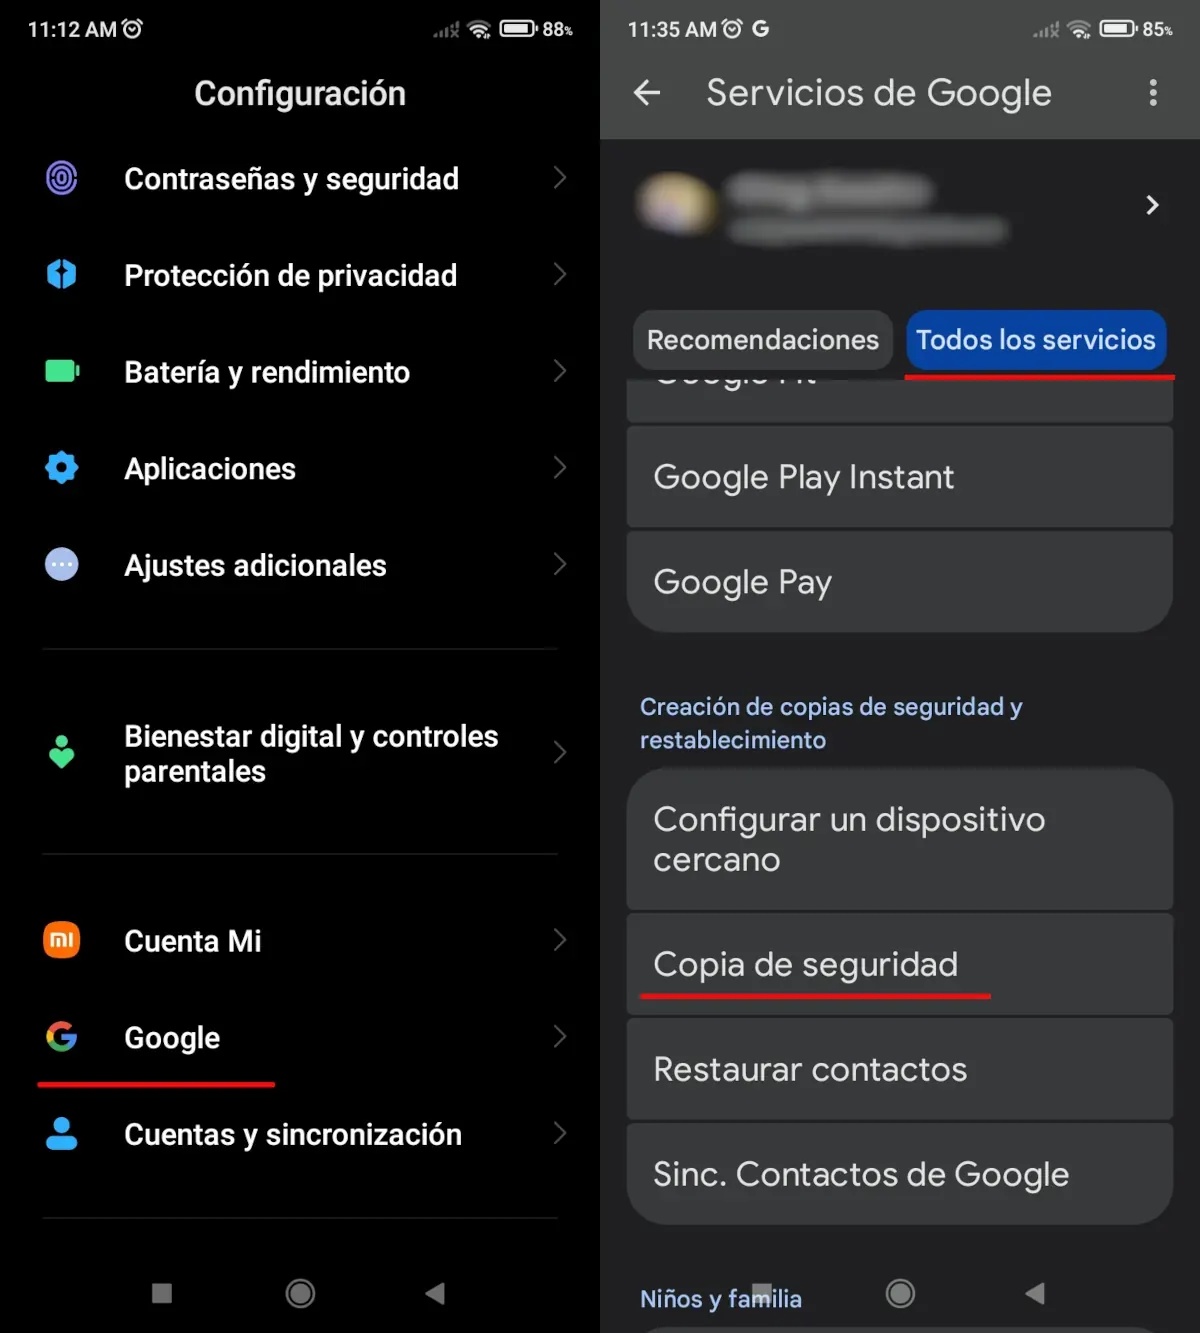1200x1333 pixels.
Task: Open Bienestar digital y controles parentales chevron
Action: click(x=559, y=753)
